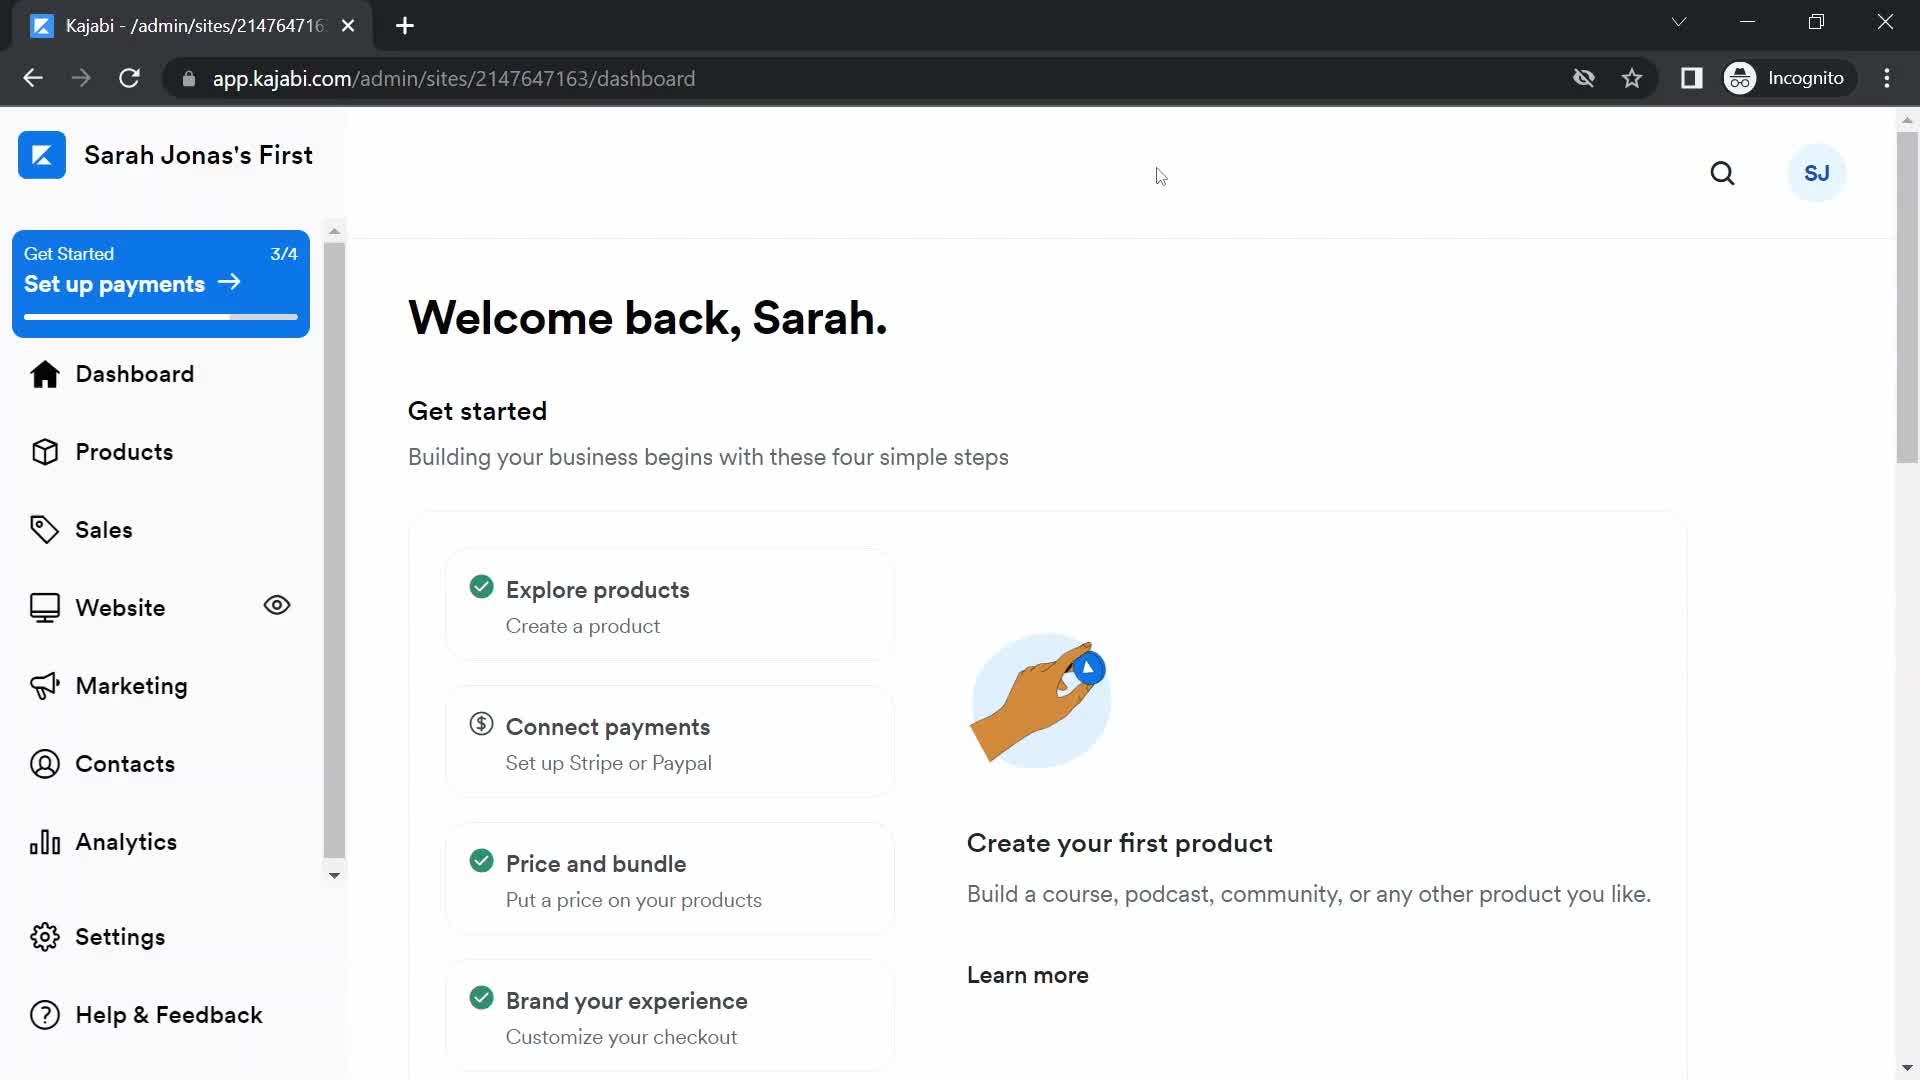Click SJ profile avatar icon
1920x1080 pixels.
point(1817,173)
